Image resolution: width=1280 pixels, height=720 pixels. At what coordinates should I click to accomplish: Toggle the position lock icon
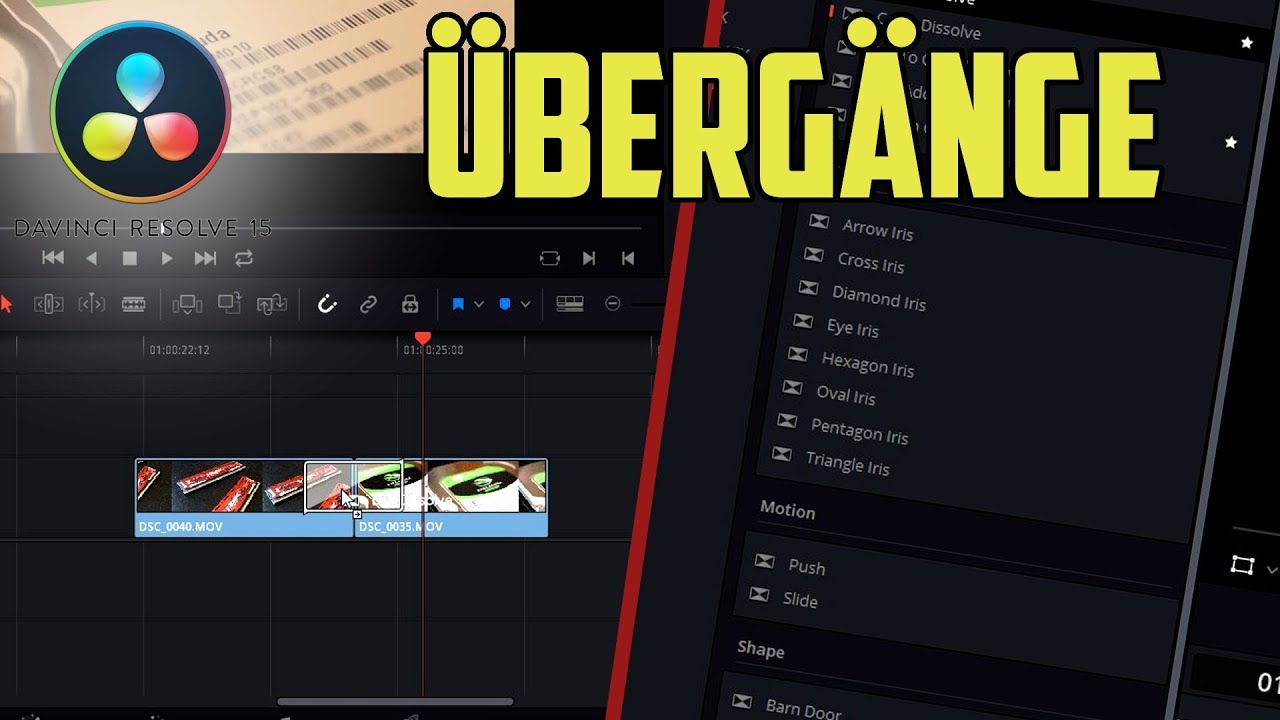coord(409,304)
